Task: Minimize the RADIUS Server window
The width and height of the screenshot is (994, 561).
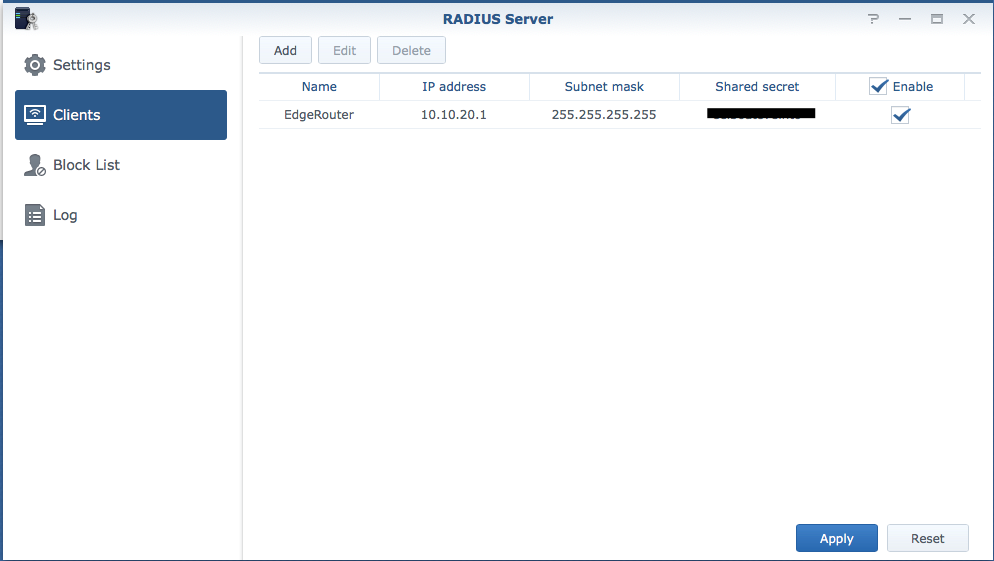Action: coord(905,19)
